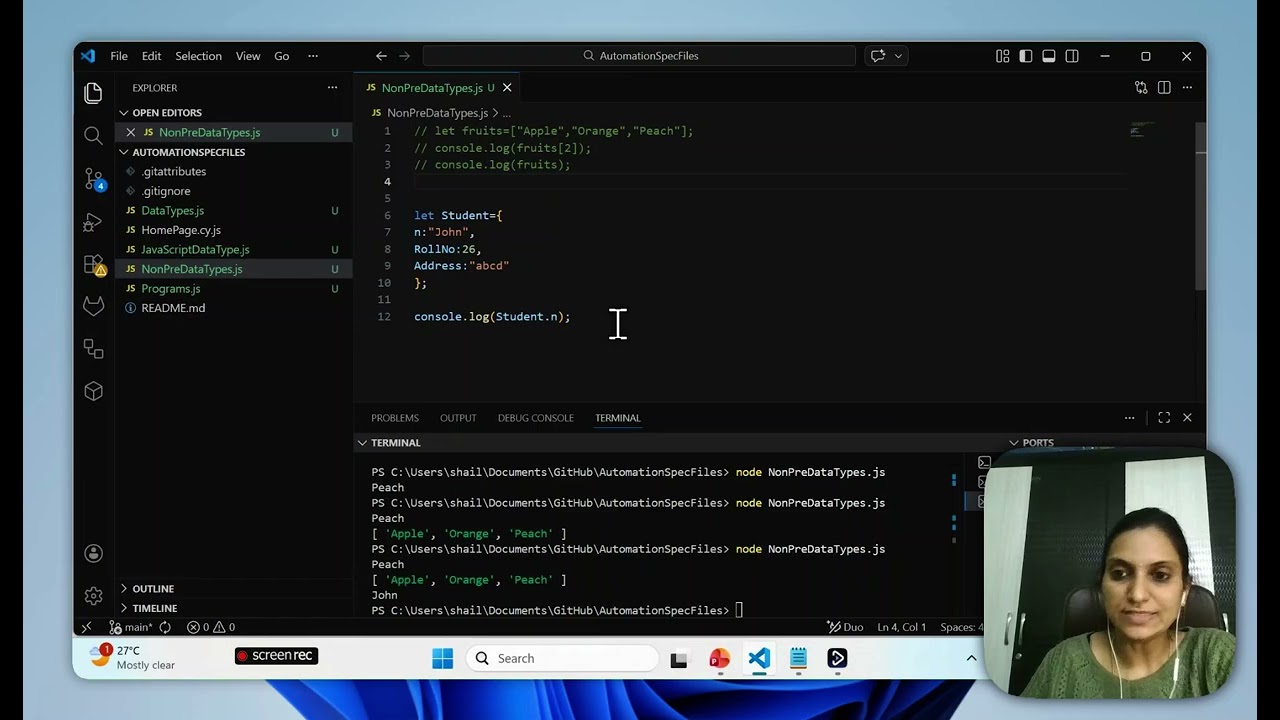Screen dimensions: 1280x720
Task: Open DataTypes.js in the file tree
Action: pos(172,210)
